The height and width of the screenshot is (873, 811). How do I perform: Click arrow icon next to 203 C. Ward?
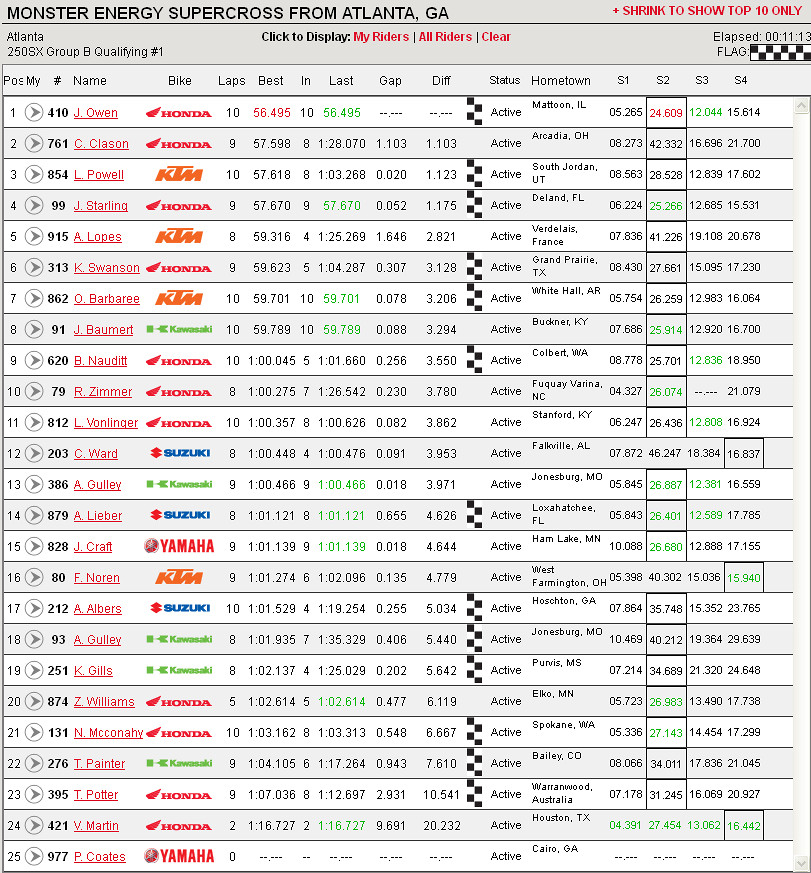(34, 453)
